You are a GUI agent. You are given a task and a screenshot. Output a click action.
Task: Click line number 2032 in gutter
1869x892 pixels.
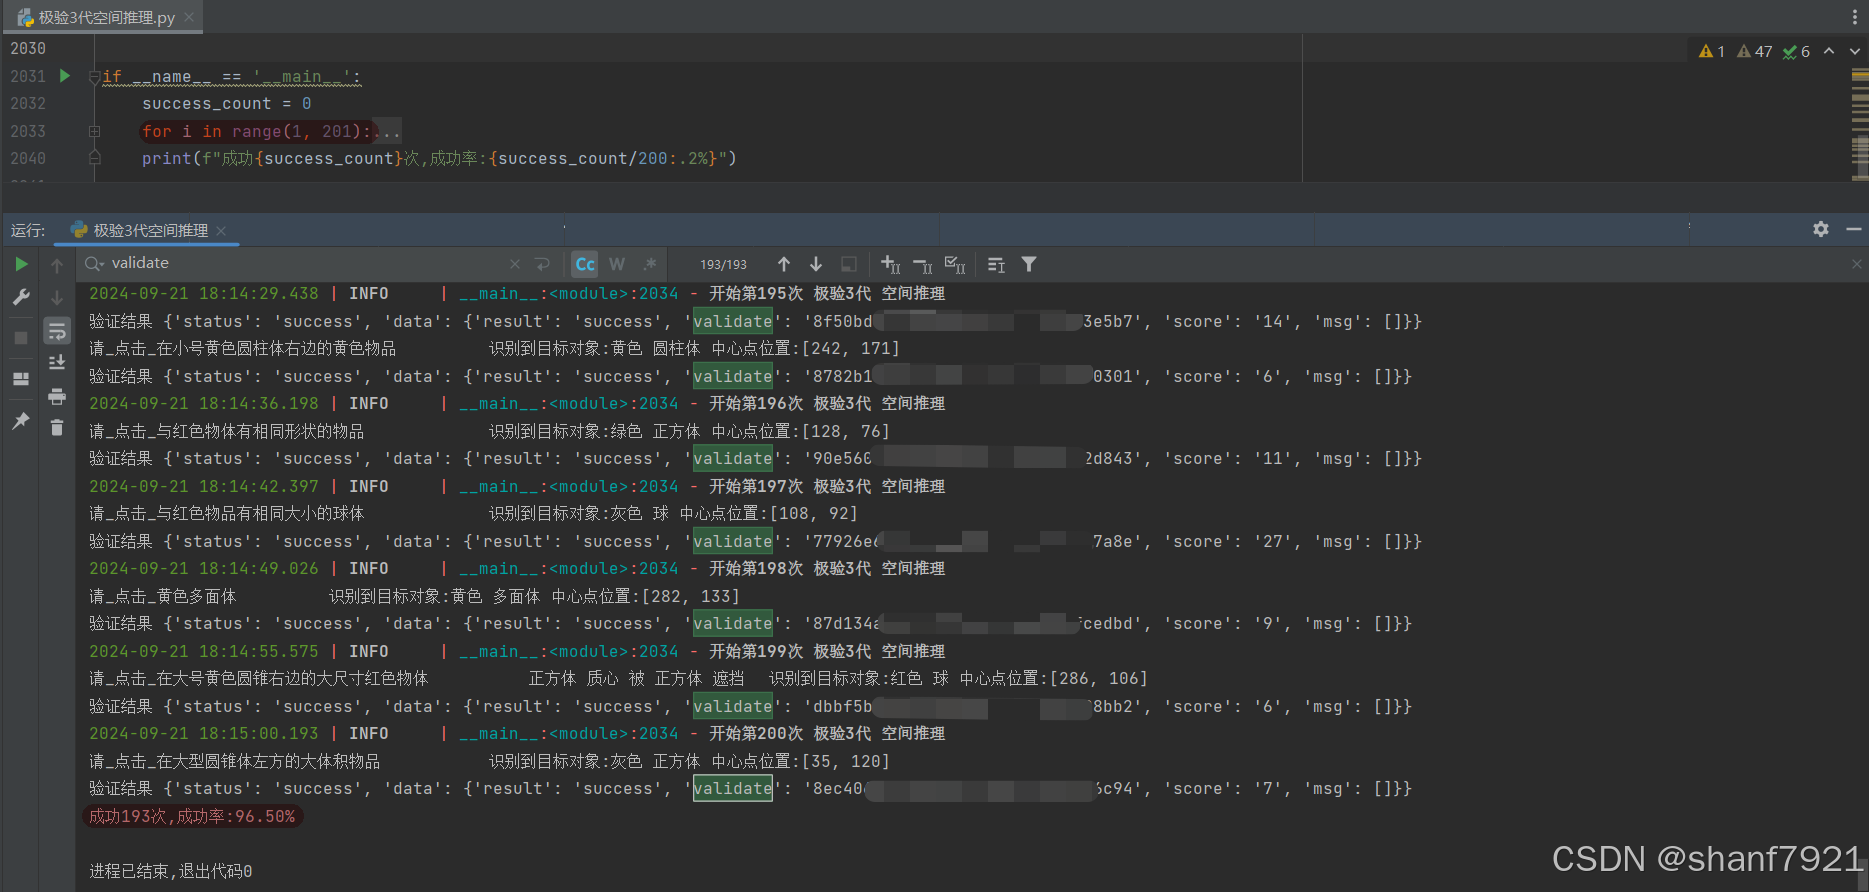(28, 104)
